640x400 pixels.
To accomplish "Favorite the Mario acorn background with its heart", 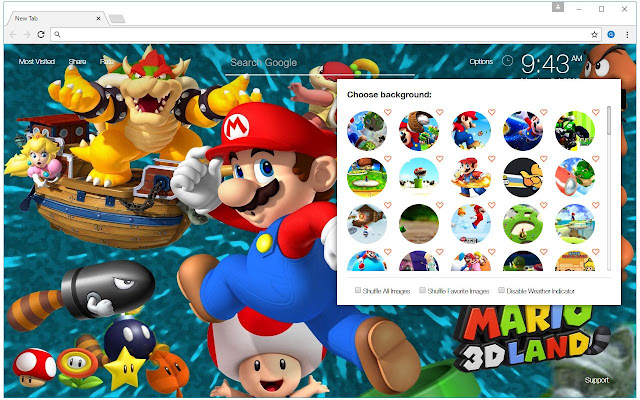I will (440, 112).
